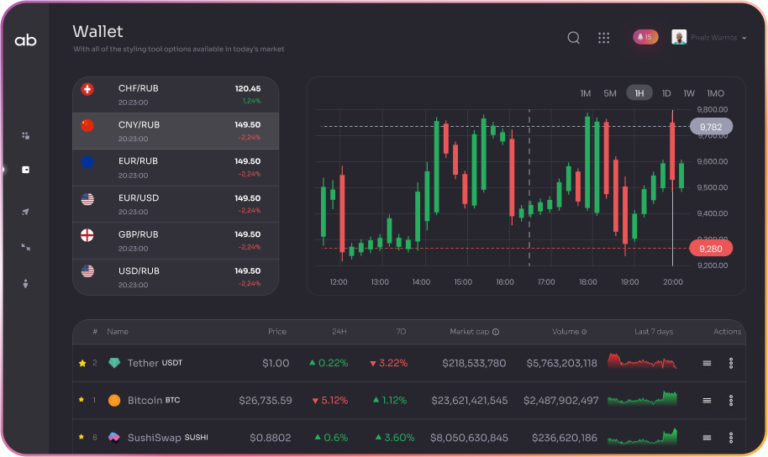
Task: Select the 5M chart interval
Action: click(x=610, y=93)
